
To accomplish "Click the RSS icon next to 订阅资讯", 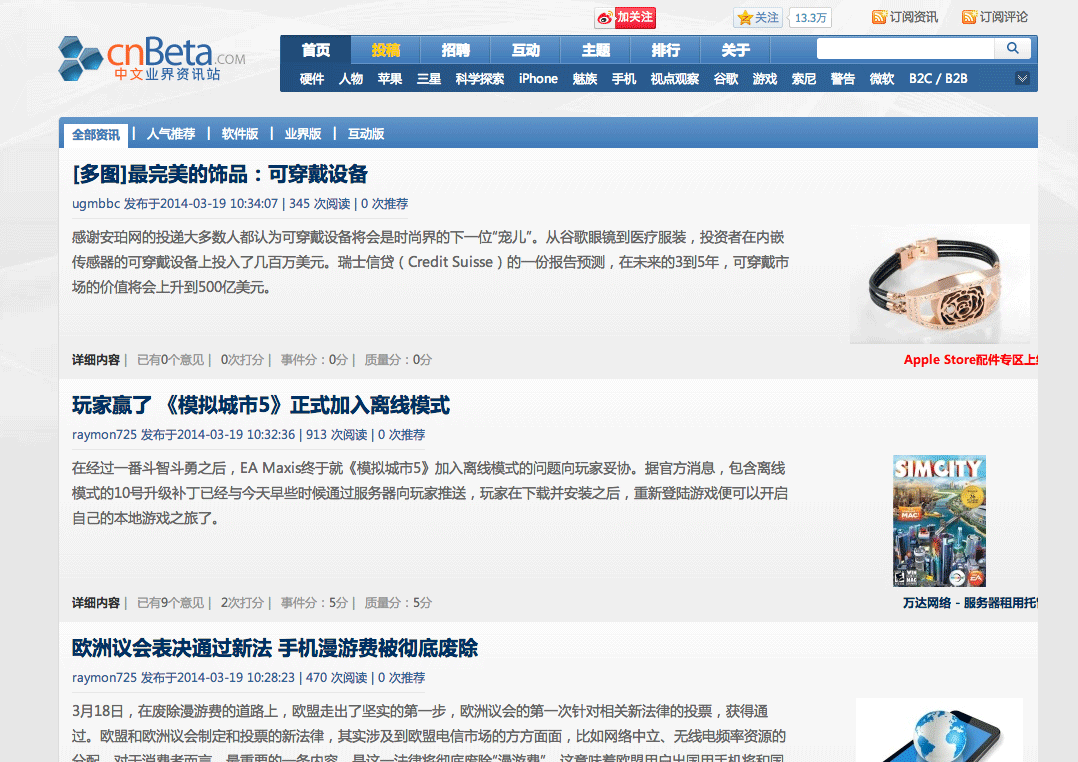I will (x=879, y=17).
